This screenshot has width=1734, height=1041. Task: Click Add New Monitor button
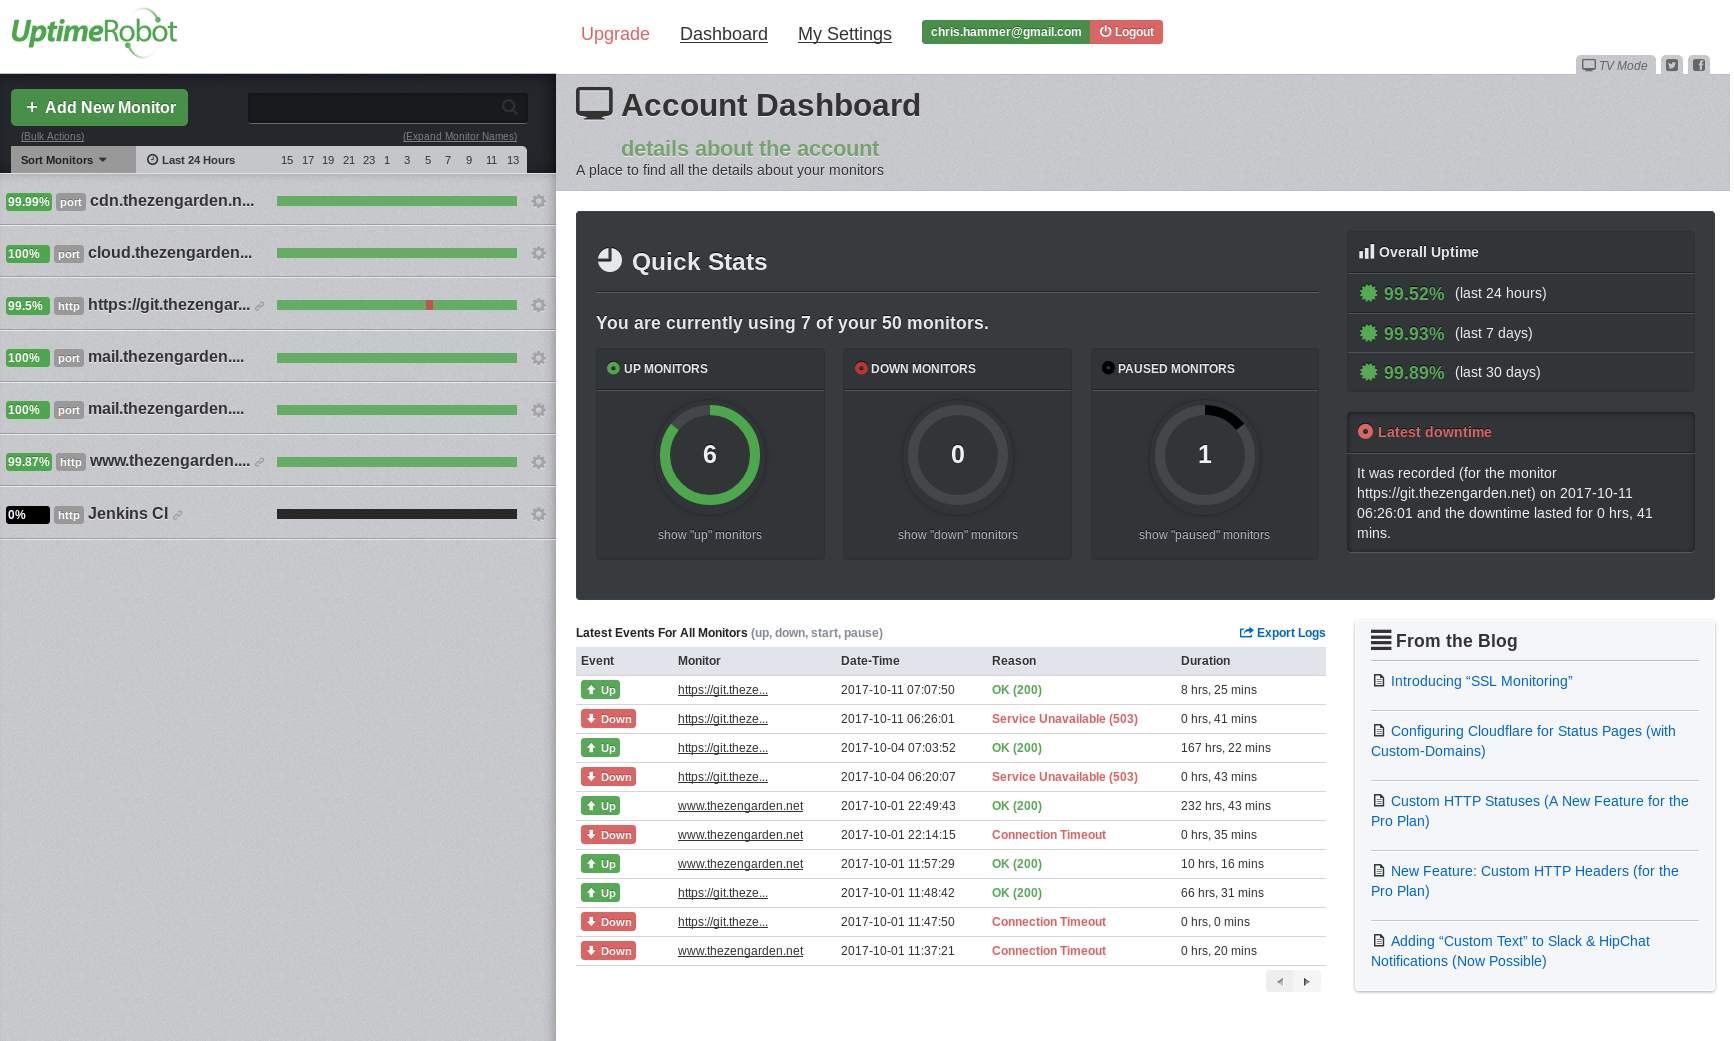click(x=99, y=107)
